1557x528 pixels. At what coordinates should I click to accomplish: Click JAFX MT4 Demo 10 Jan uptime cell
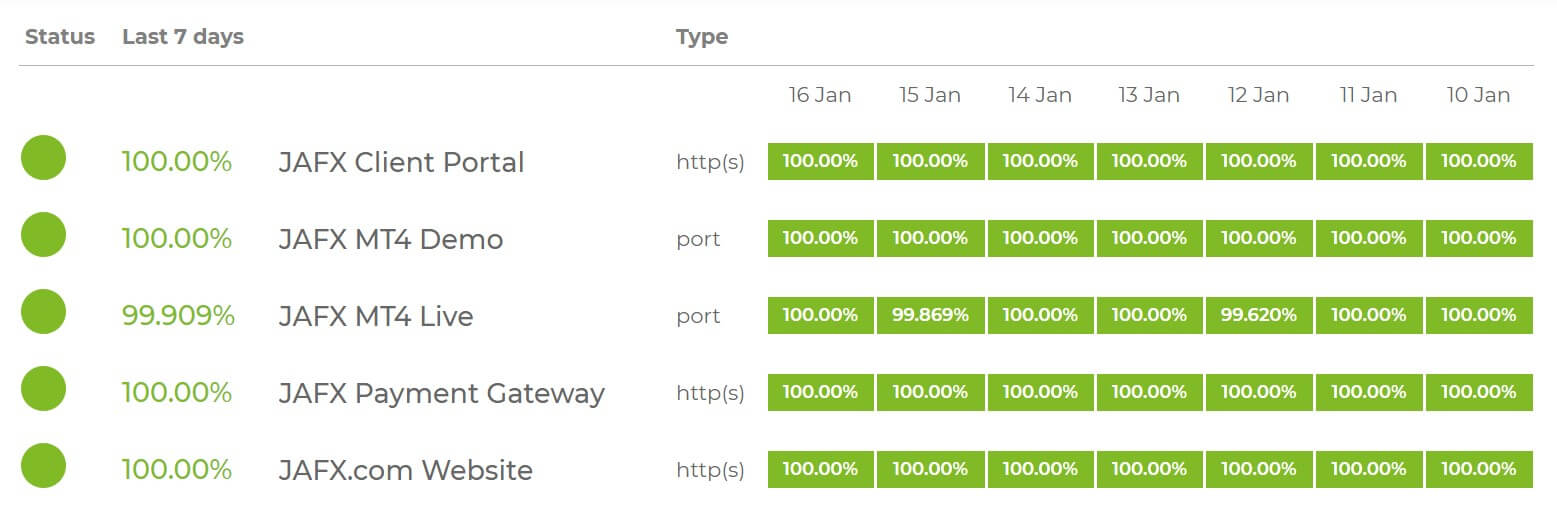pos(1479,238)
